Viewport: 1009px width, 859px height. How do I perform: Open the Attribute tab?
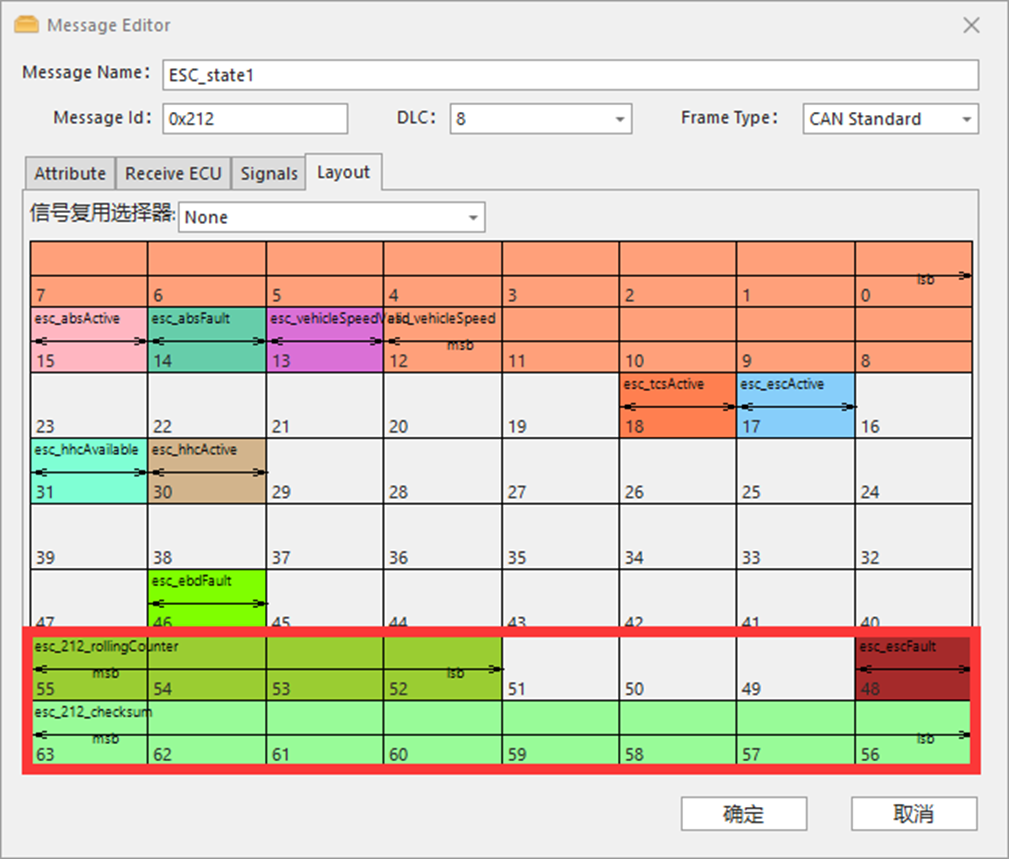click(x=69, y=173)
